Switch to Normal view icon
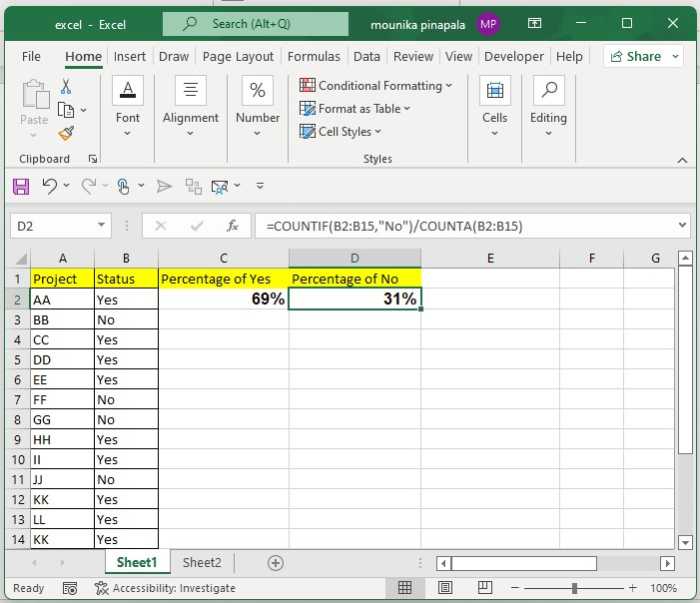 point(405,588)
